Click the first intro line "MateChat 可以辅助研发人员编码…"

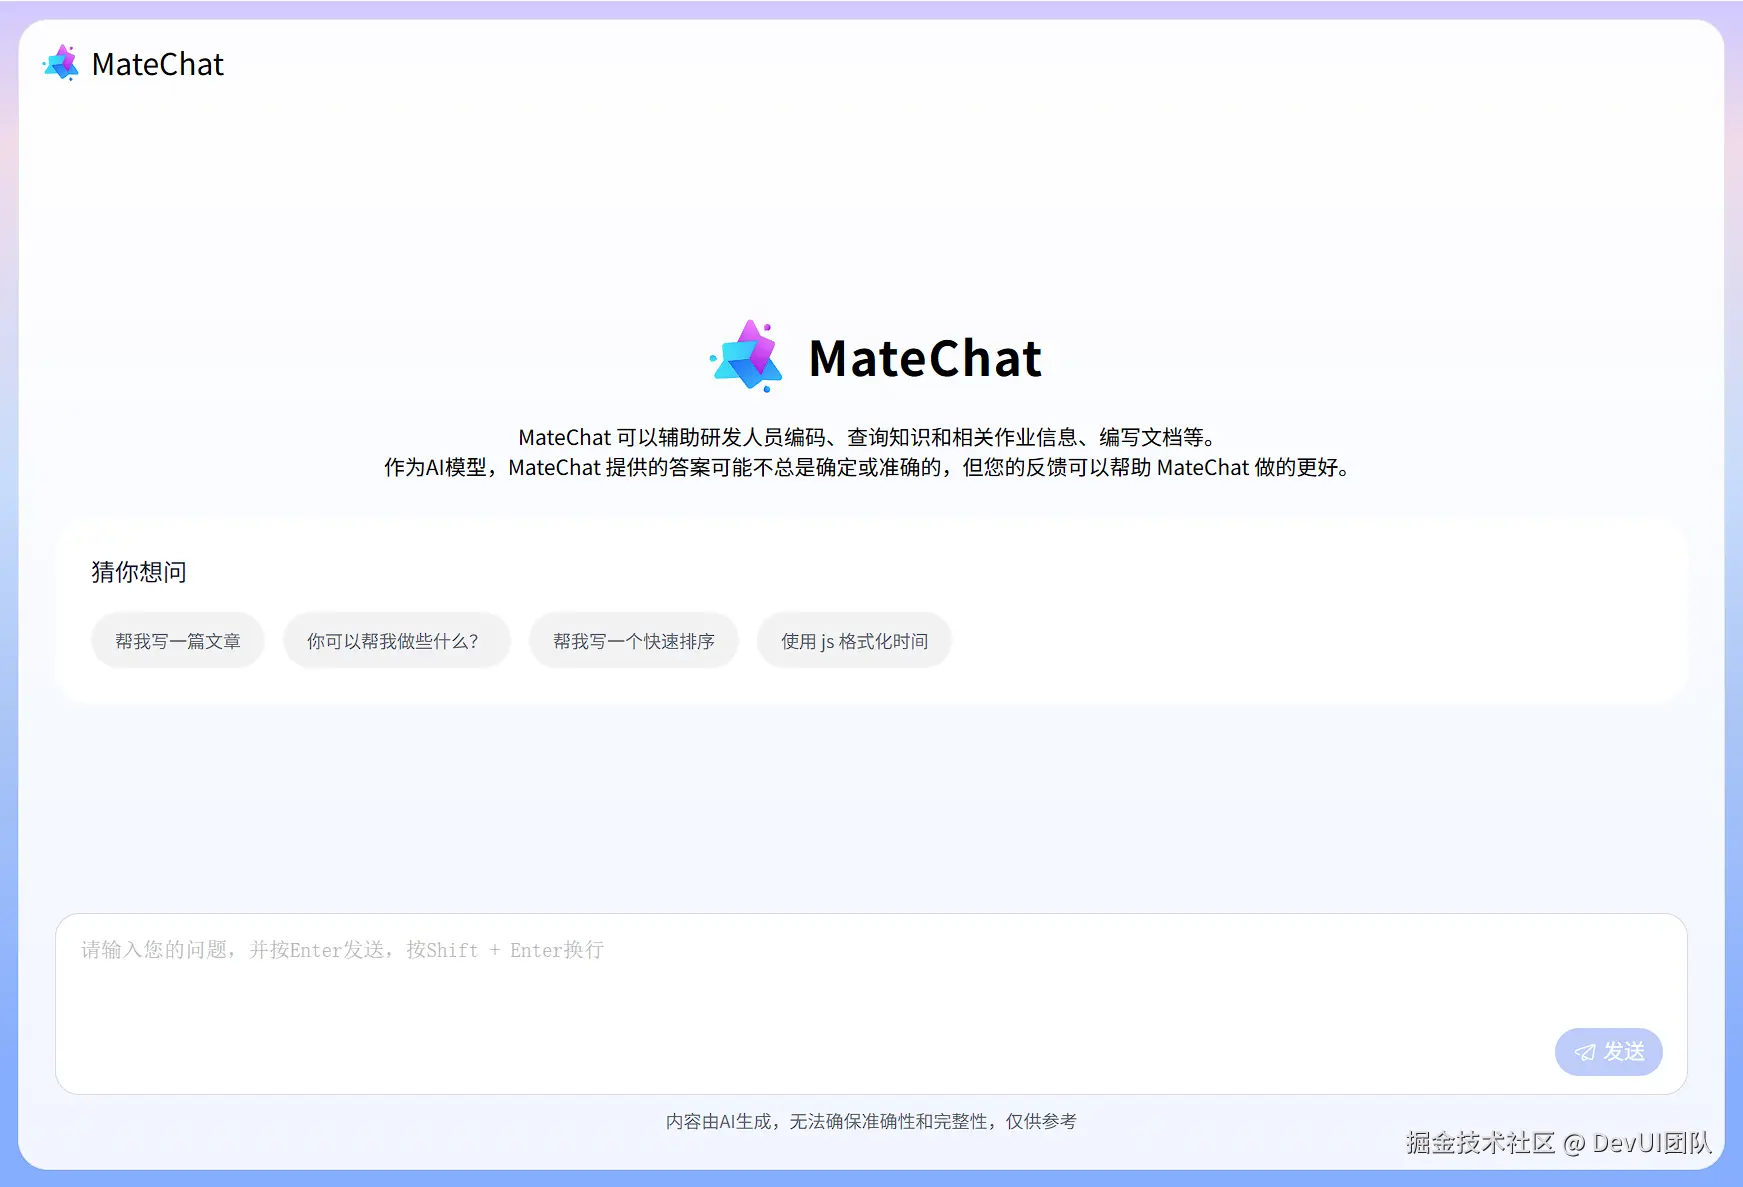pos(868,437)
